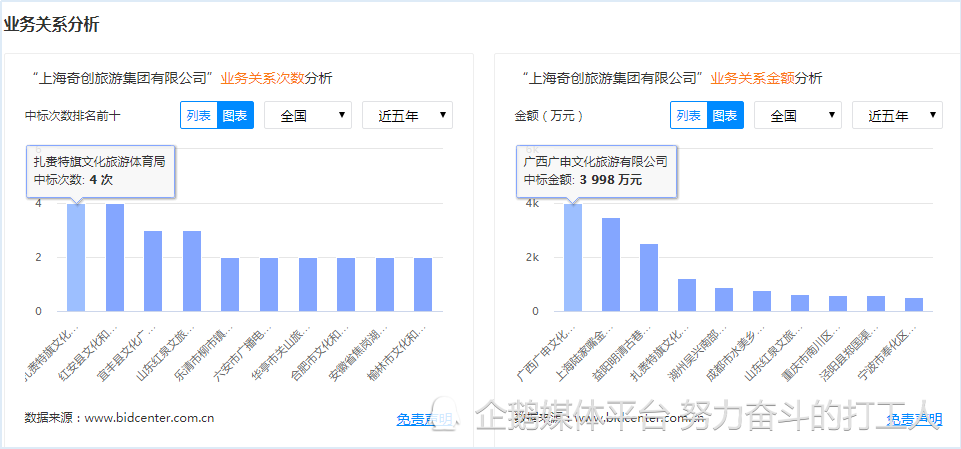Open 近五年 period dropdown in 次数 chart
The width and height of the screenshot is (961, 449).
pyautogui.click(x=407, y=115)
